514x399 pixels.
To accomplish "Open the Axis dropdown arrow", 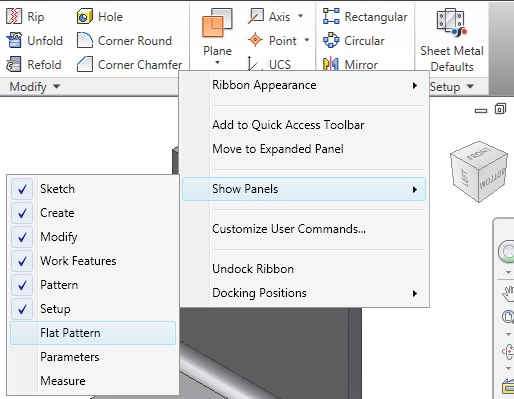I will [300, 16].
